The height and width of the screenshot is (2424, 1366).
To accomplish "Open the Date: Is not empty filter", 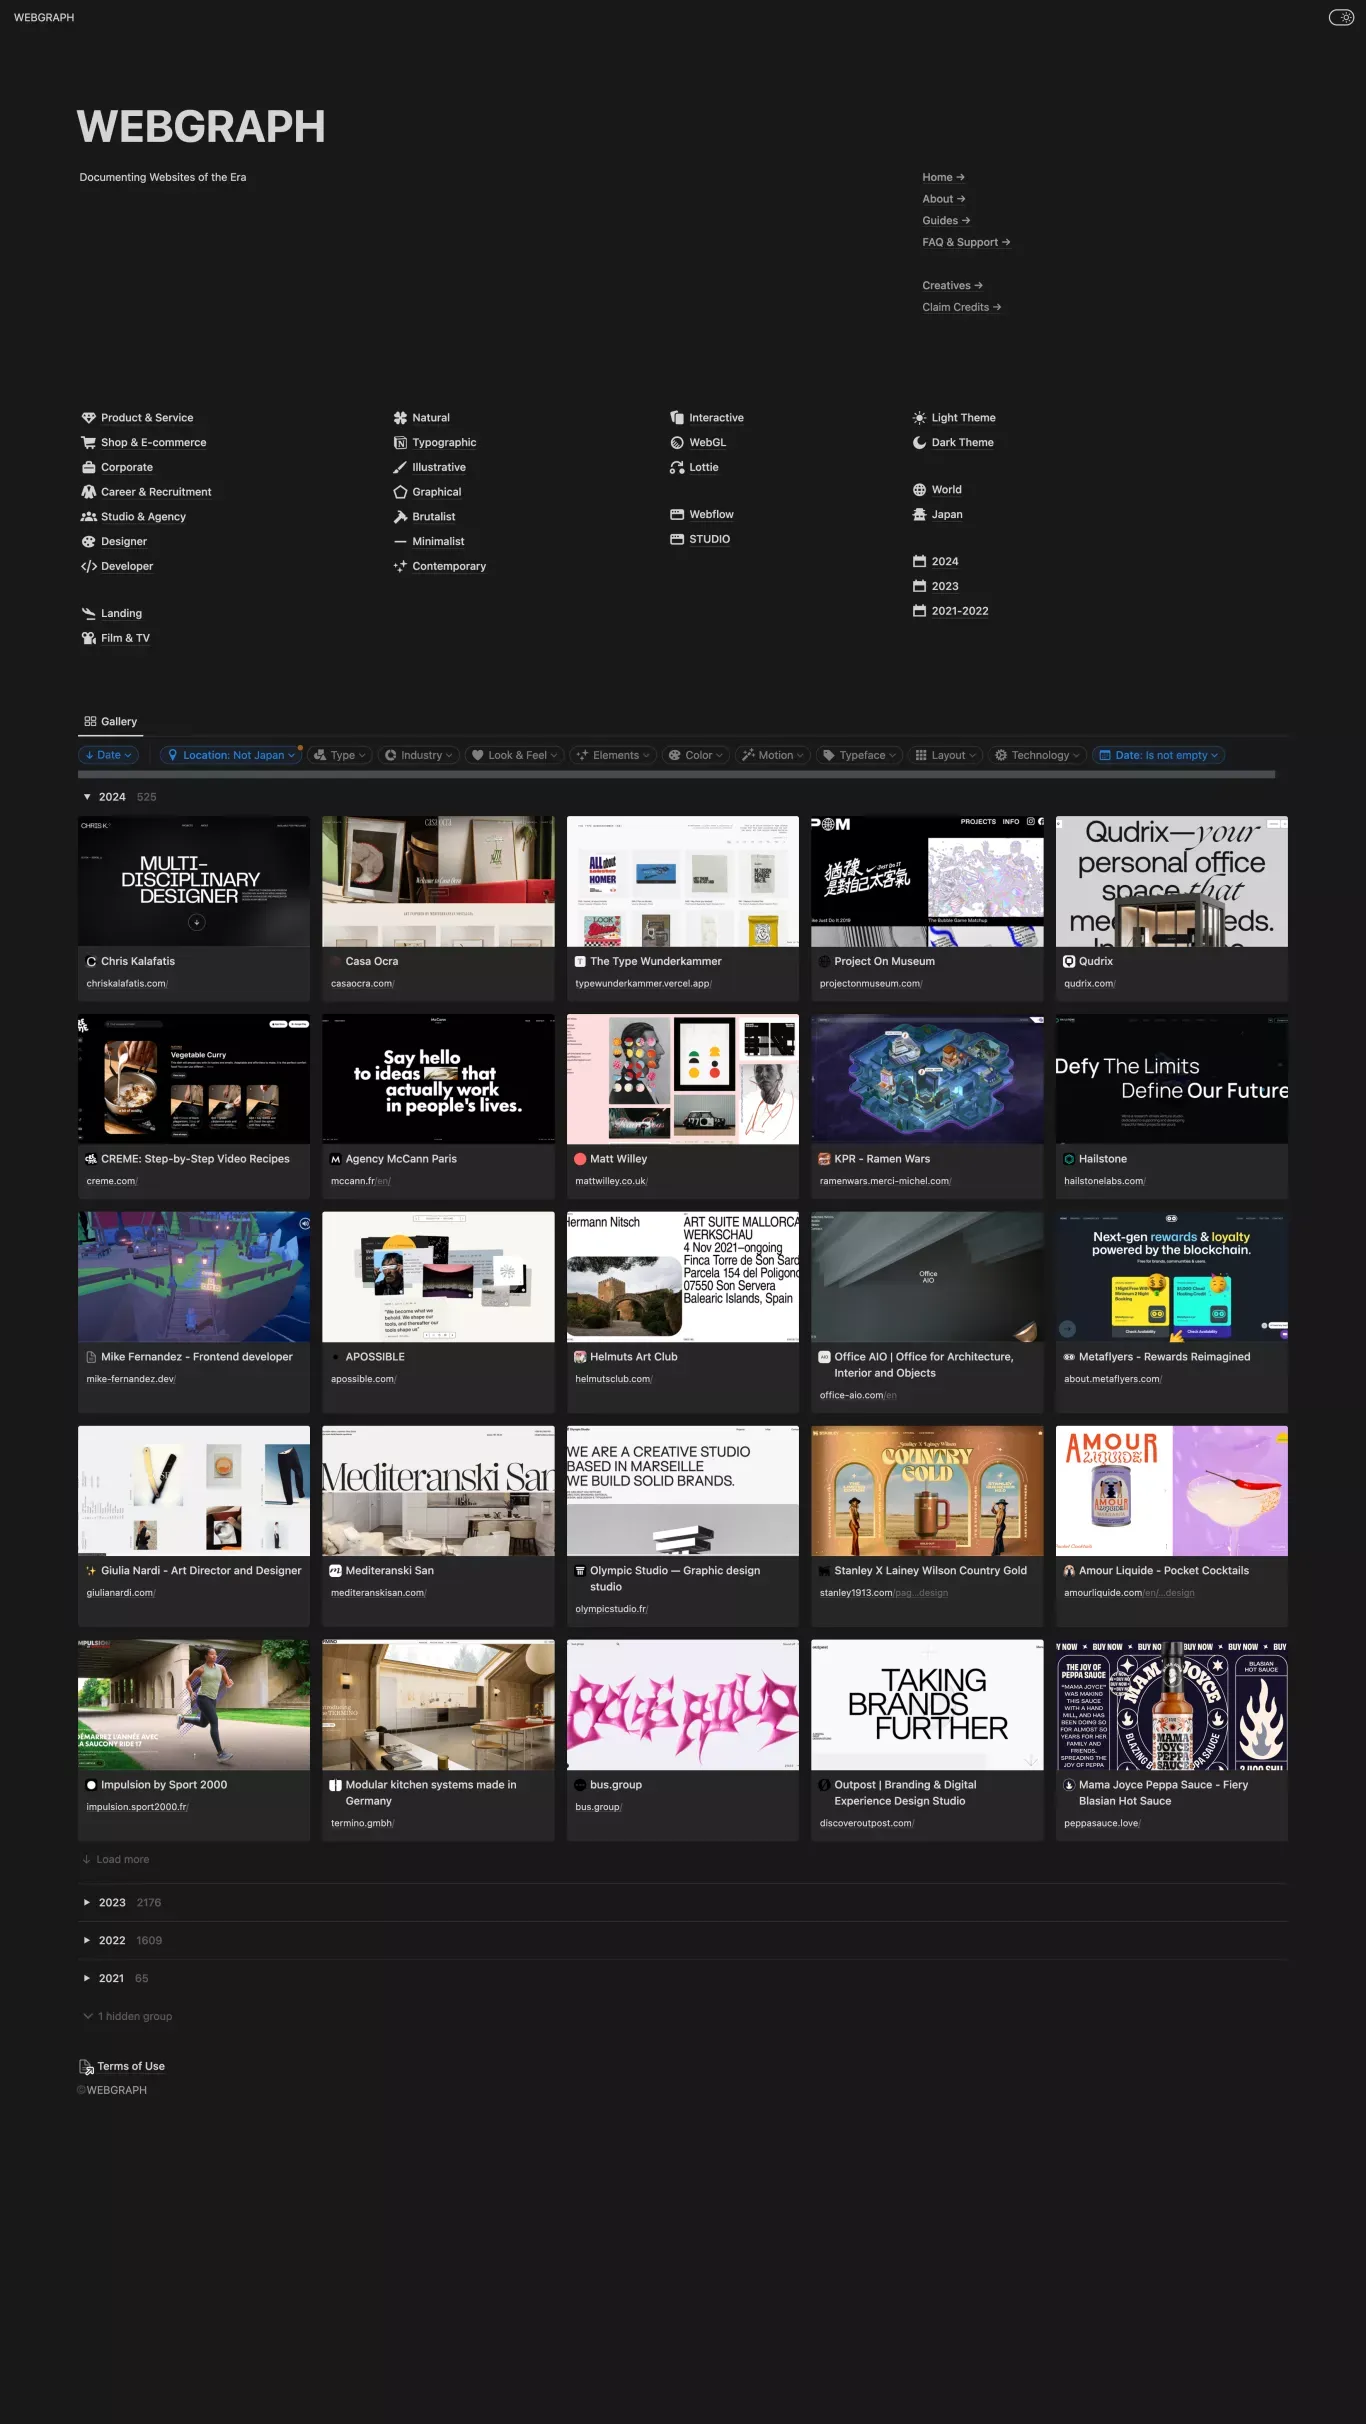I will pyautogui.click(x=1159, y=755).
